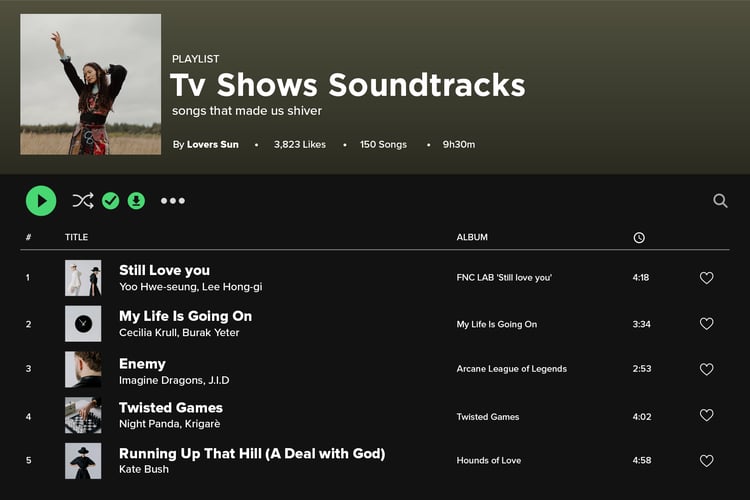
Task: Open Lovers Sun profile link
Action: (212, 144)
